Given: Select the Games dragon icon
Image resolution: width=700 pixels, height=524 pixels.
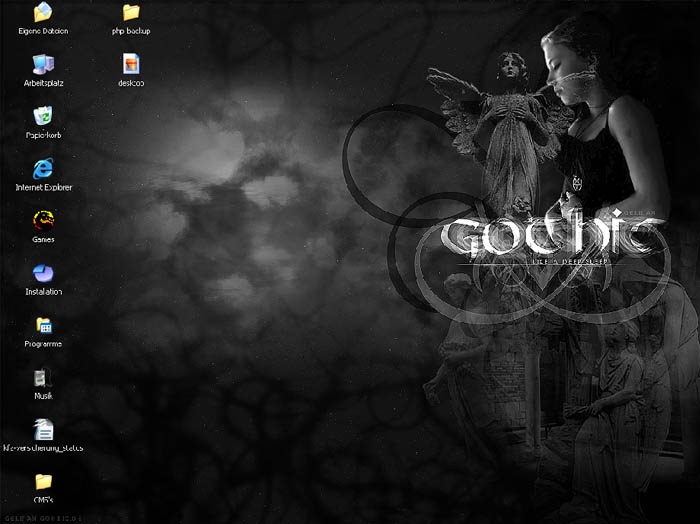Looking at the screenshot, I should tap(43, 220).
